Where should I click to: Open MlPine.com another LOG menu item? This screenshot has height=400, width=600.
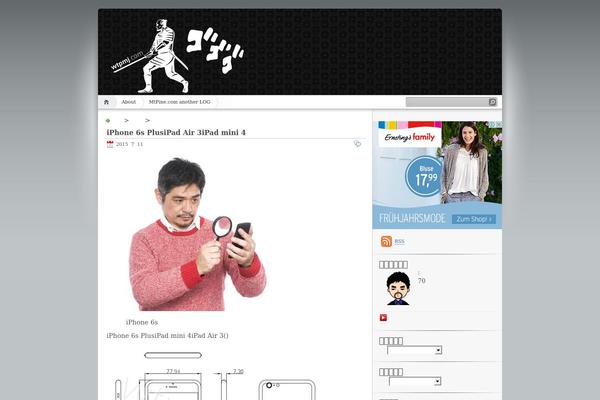click(179, 102)
